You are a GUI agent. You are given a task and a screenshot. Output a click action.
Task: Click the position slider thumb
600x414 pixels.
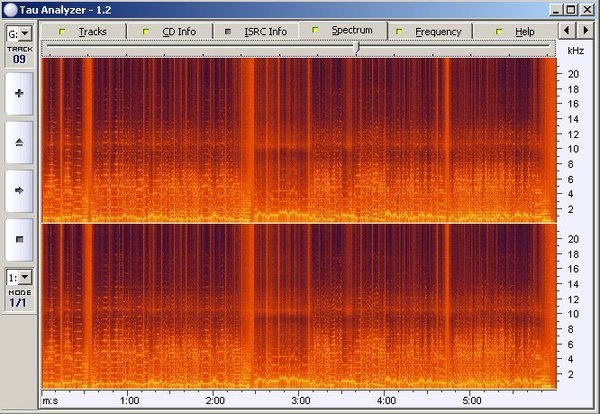(x=357, y=47)
